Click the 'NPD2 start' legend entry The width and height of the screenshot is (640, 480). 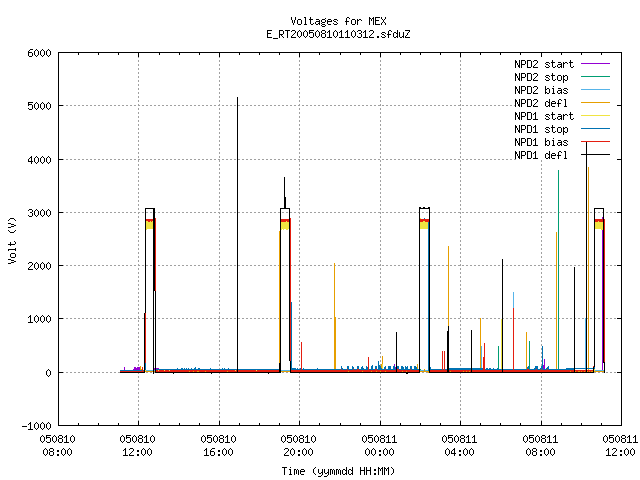pos(544,64)
